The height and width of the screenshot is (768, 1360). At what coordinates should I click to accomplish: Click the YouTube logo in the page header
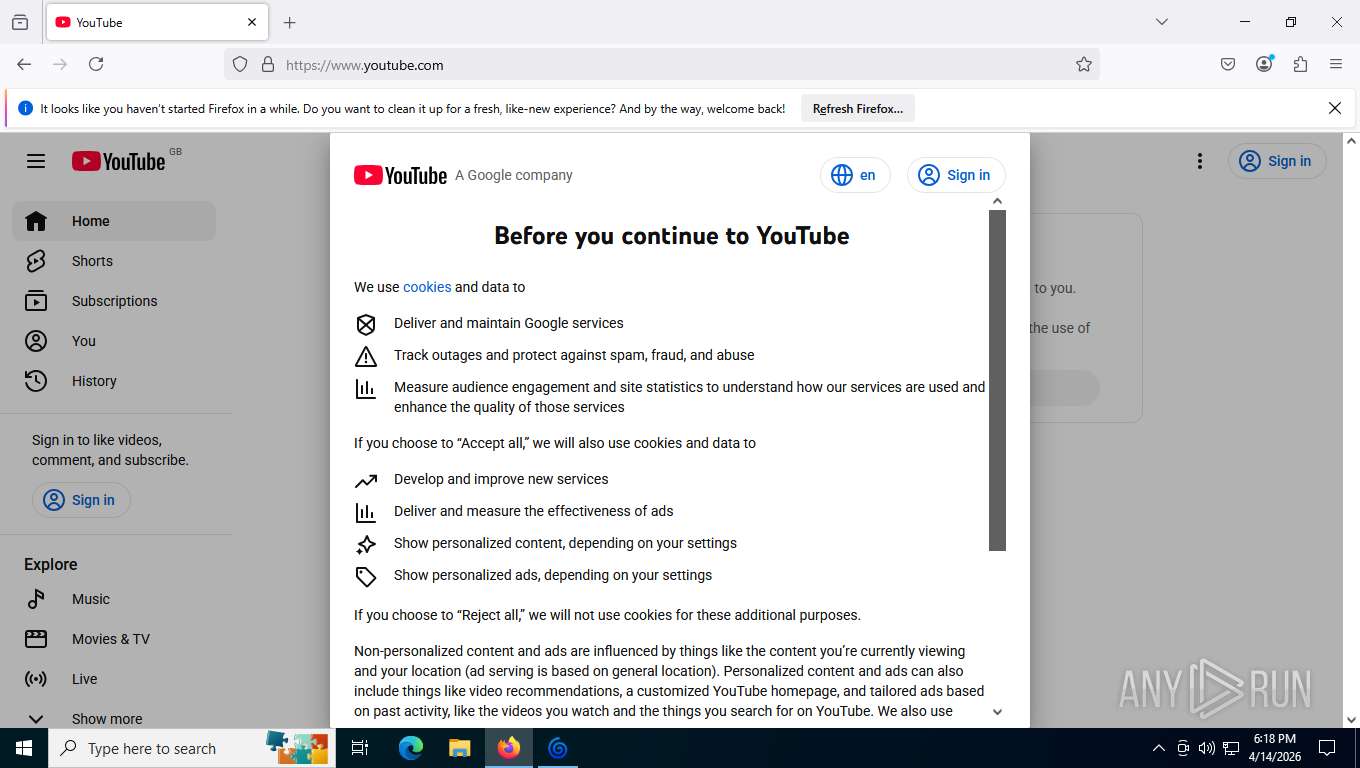pos(119,161)
